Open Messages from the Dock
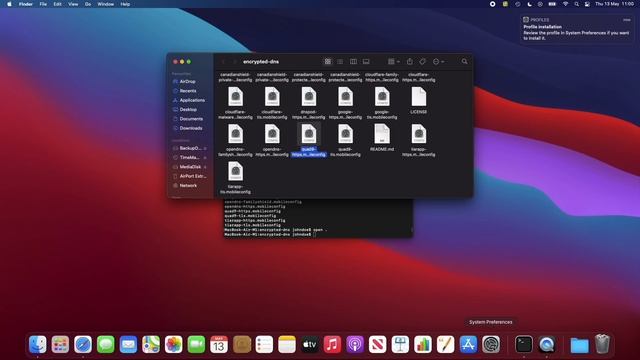Image resolution: width=640 pixels, height=360 pixels. pos(106,344)
